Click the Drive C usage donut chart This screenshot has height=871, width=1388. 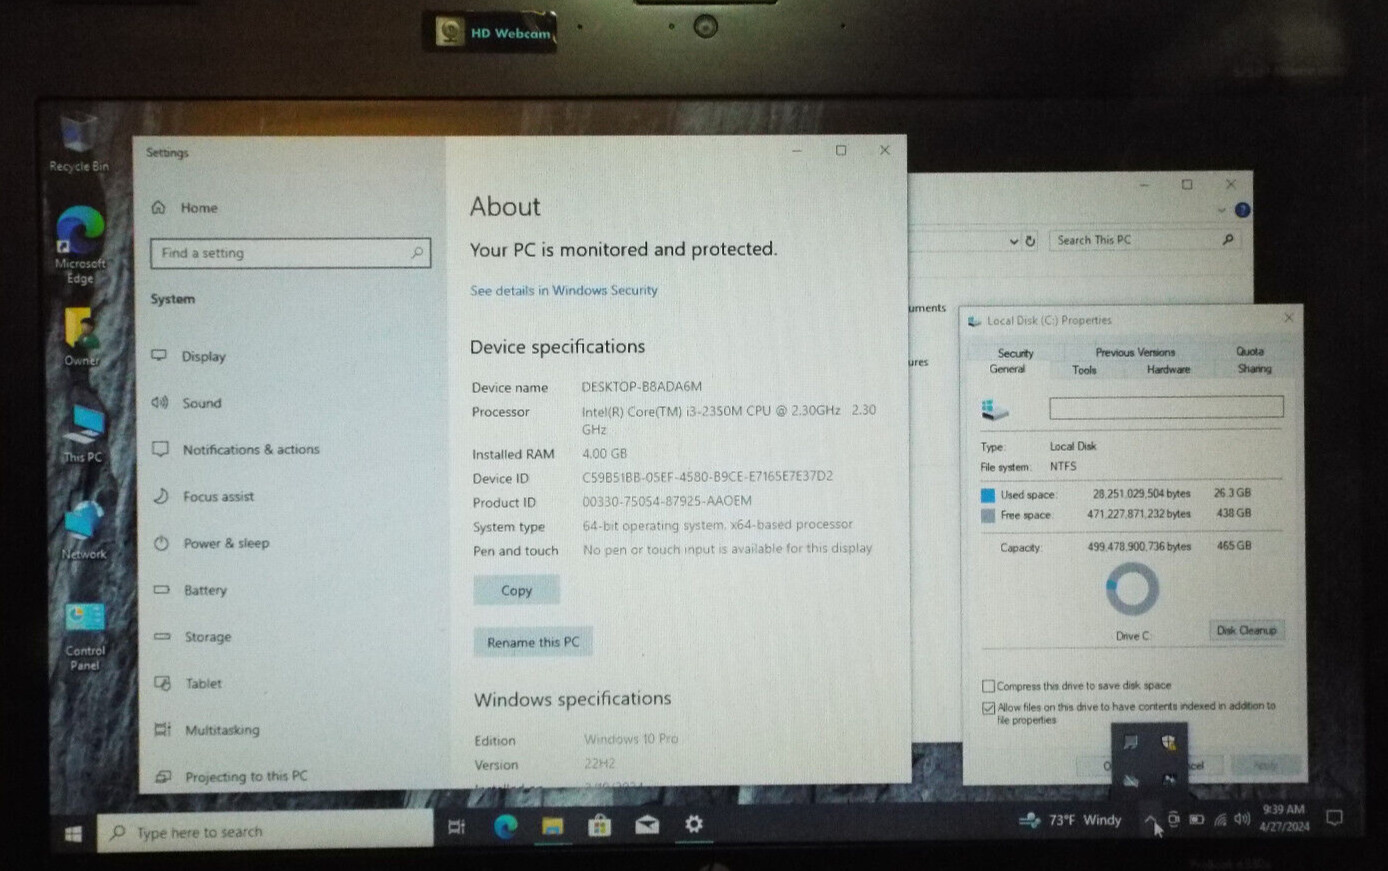[x=1132, y=589]
